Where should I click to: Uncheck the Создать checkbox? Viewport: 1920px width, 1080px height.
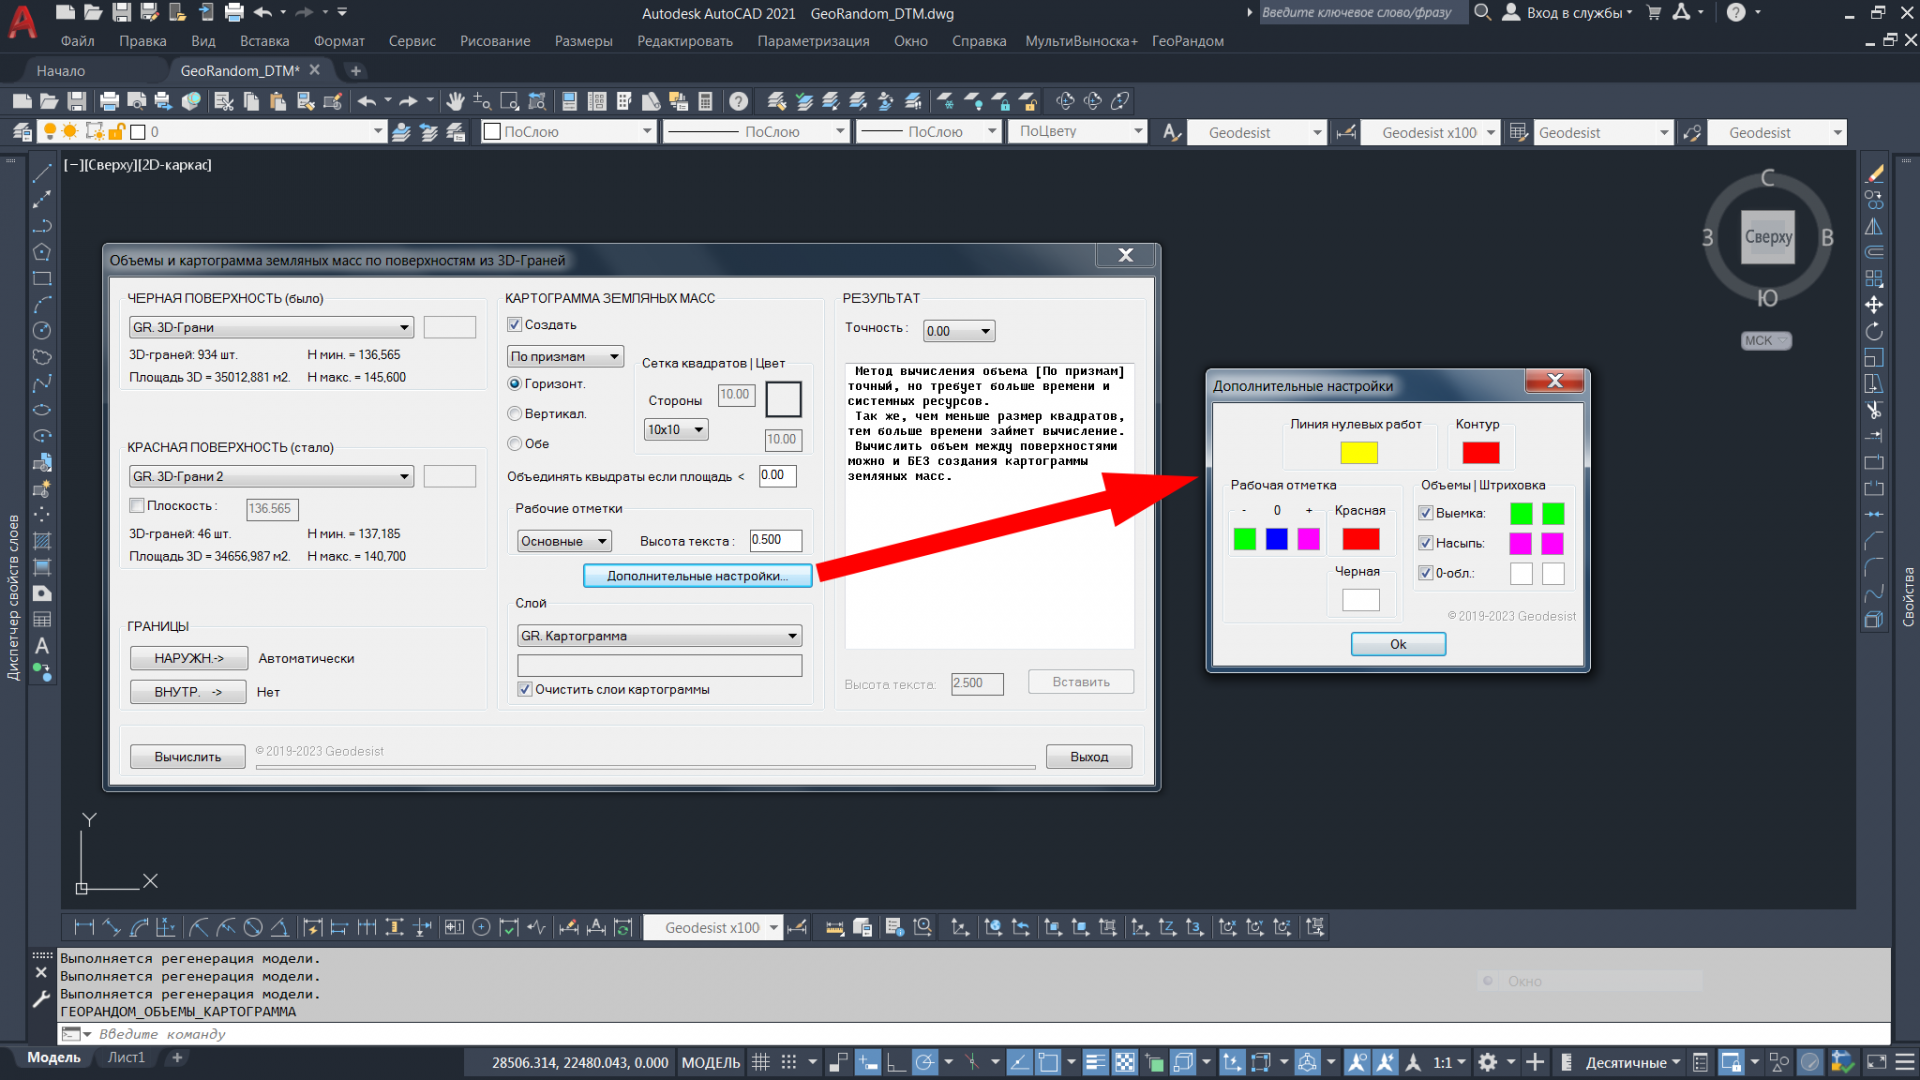coord(515,325)
